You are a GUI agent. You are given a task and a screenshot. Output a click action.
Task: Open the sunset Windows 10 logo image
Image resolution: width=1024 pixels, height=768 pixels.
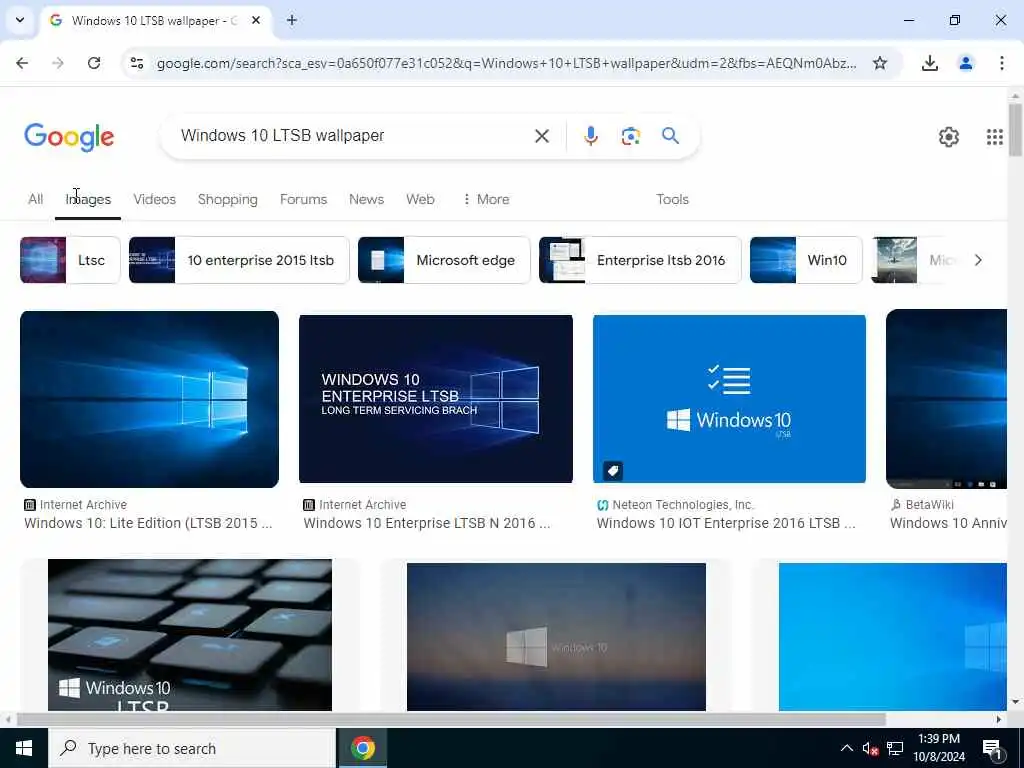point(556,637)
